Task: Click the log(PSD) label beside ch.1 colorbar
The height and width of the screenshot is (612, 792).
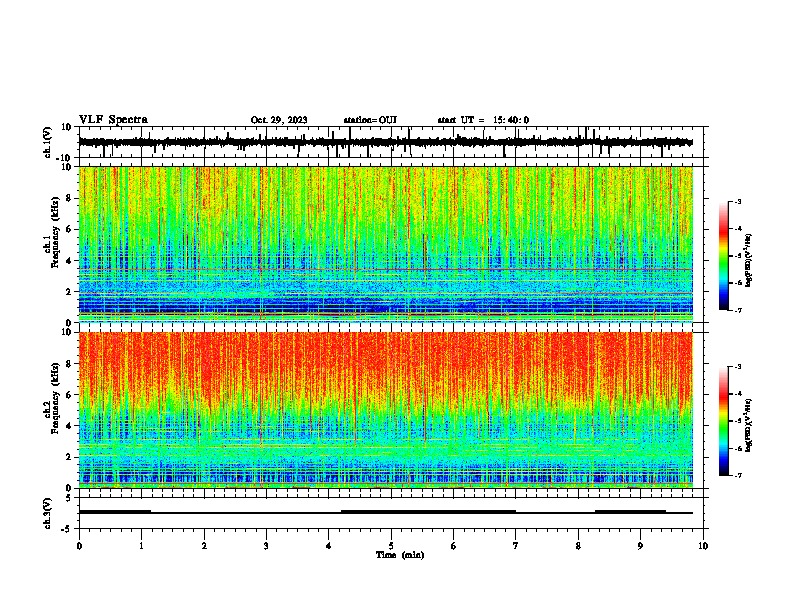Action: click(x=748, y=260)
